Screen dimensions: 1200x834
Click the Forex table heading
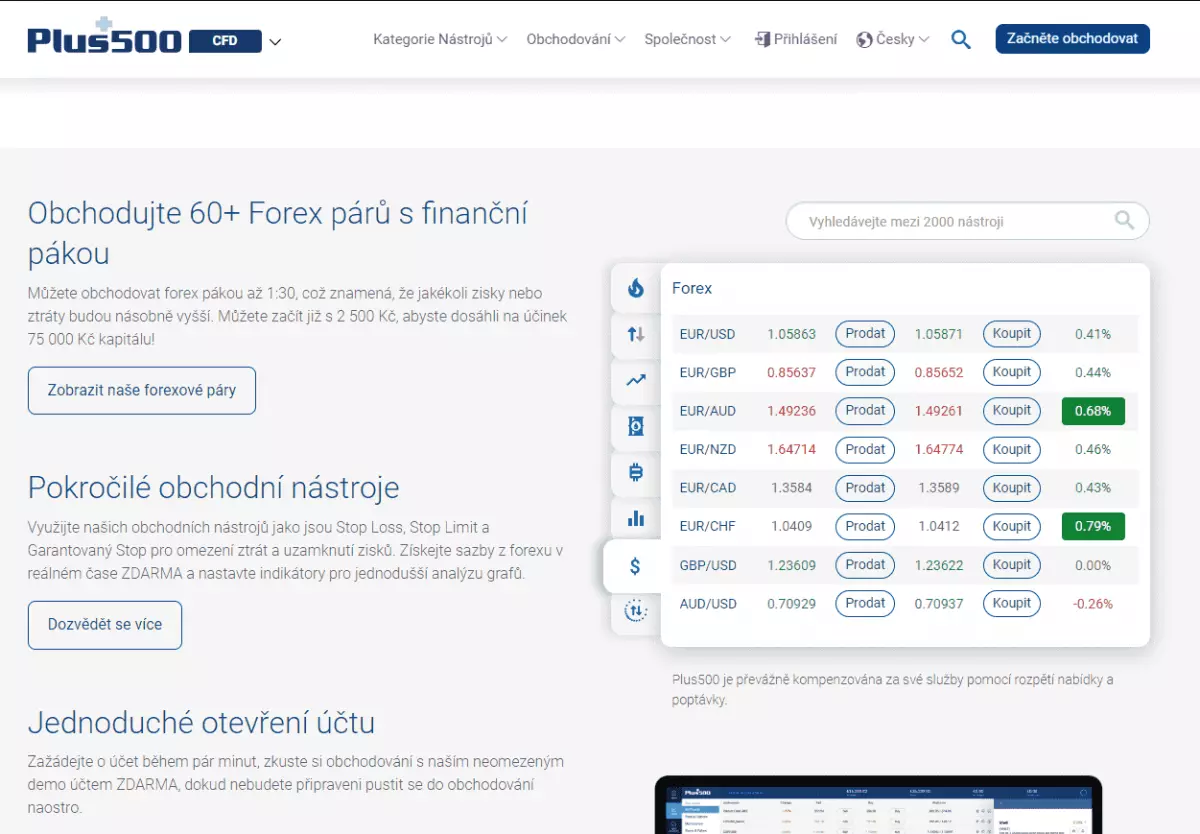692,288
